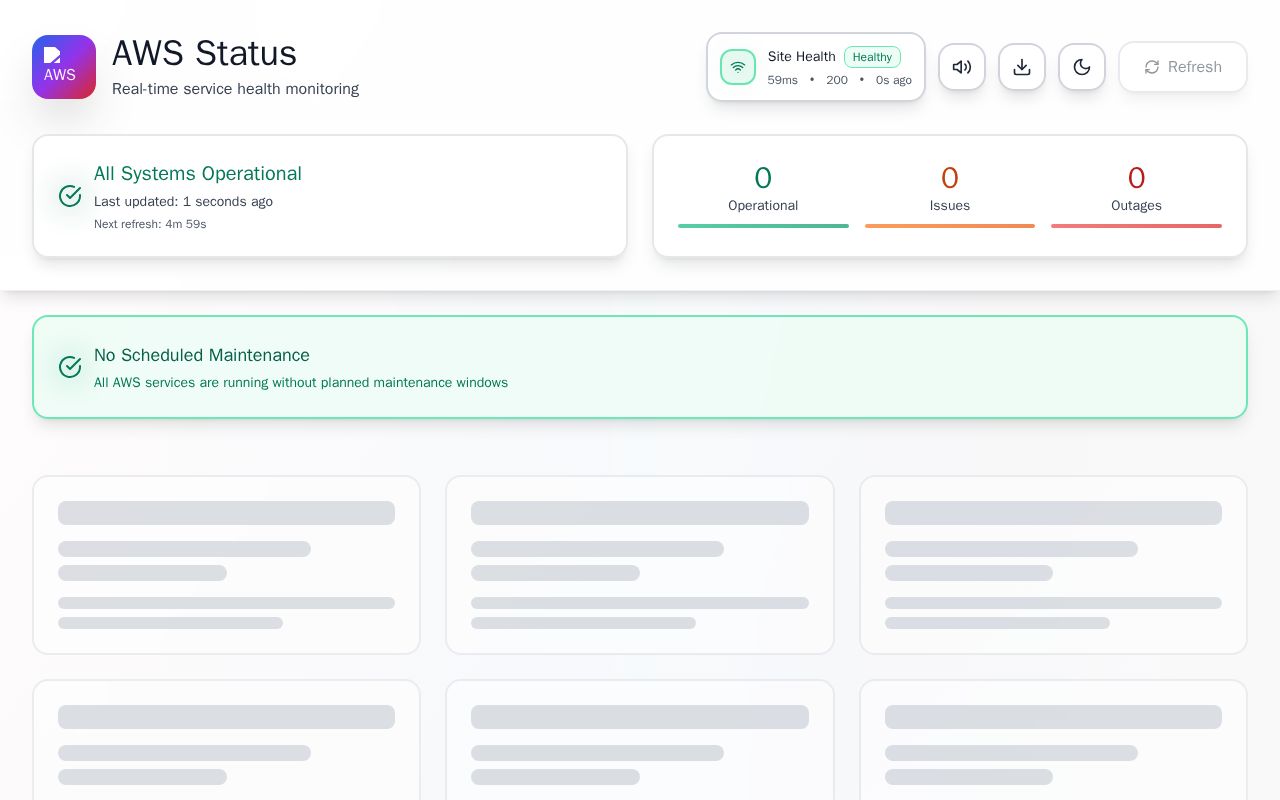Click the orange Issues progress bar
The width and height of the screenshot is (1280, 800).
click(950, 226)
